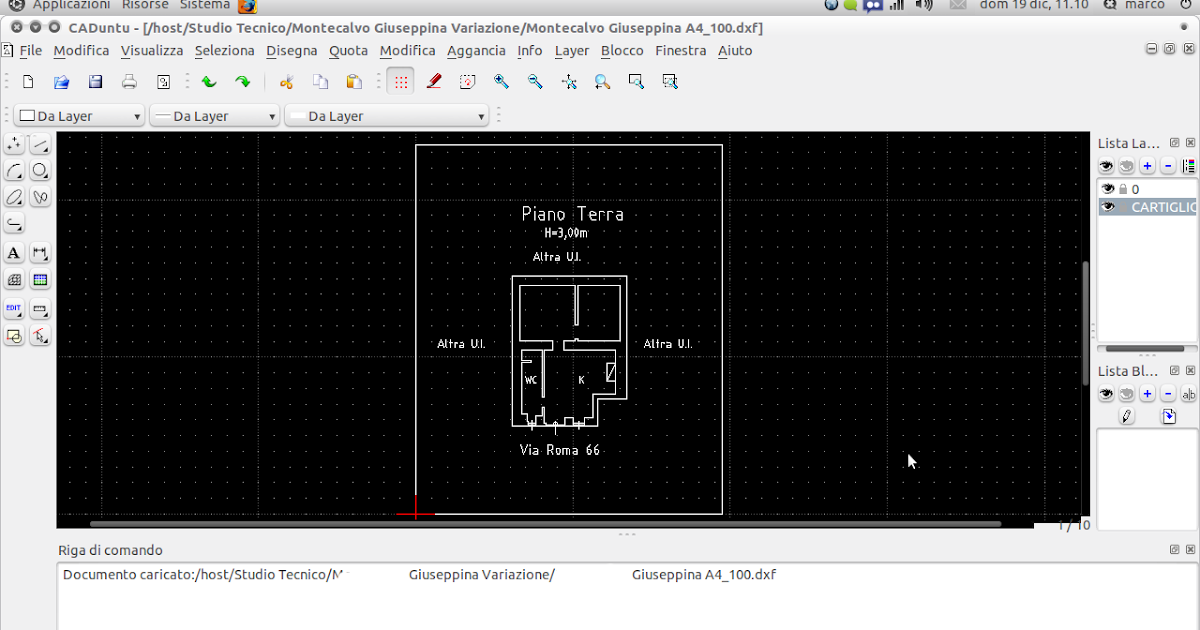Screen dimensions: 1200x630
Task: Hide all blocks in Lista Blocchi
Action: click(x=1127, y=394)
